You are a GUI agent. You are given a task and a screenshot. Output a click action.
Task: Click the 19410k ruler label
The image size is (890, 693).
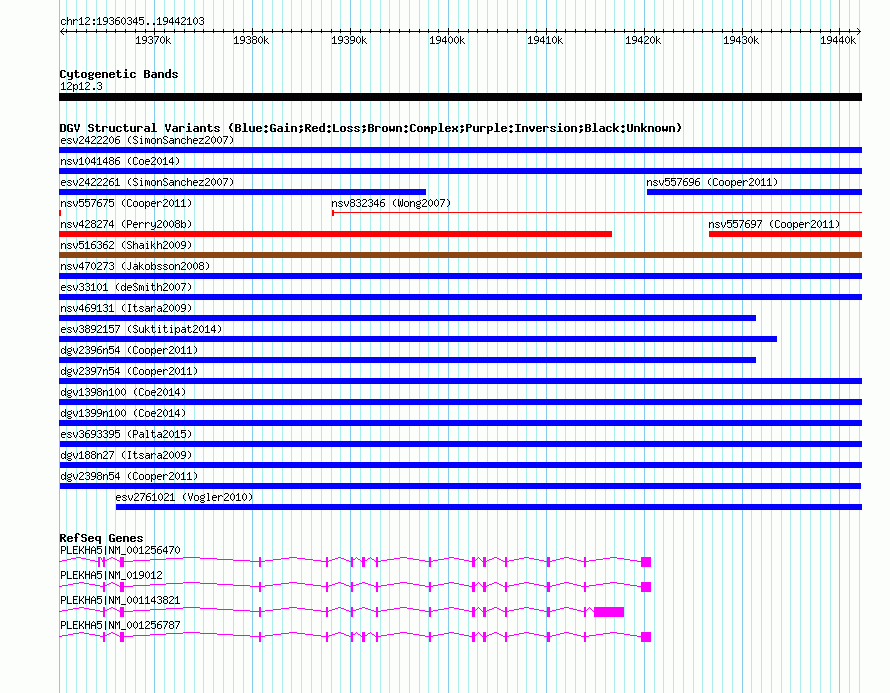point(545,40)
